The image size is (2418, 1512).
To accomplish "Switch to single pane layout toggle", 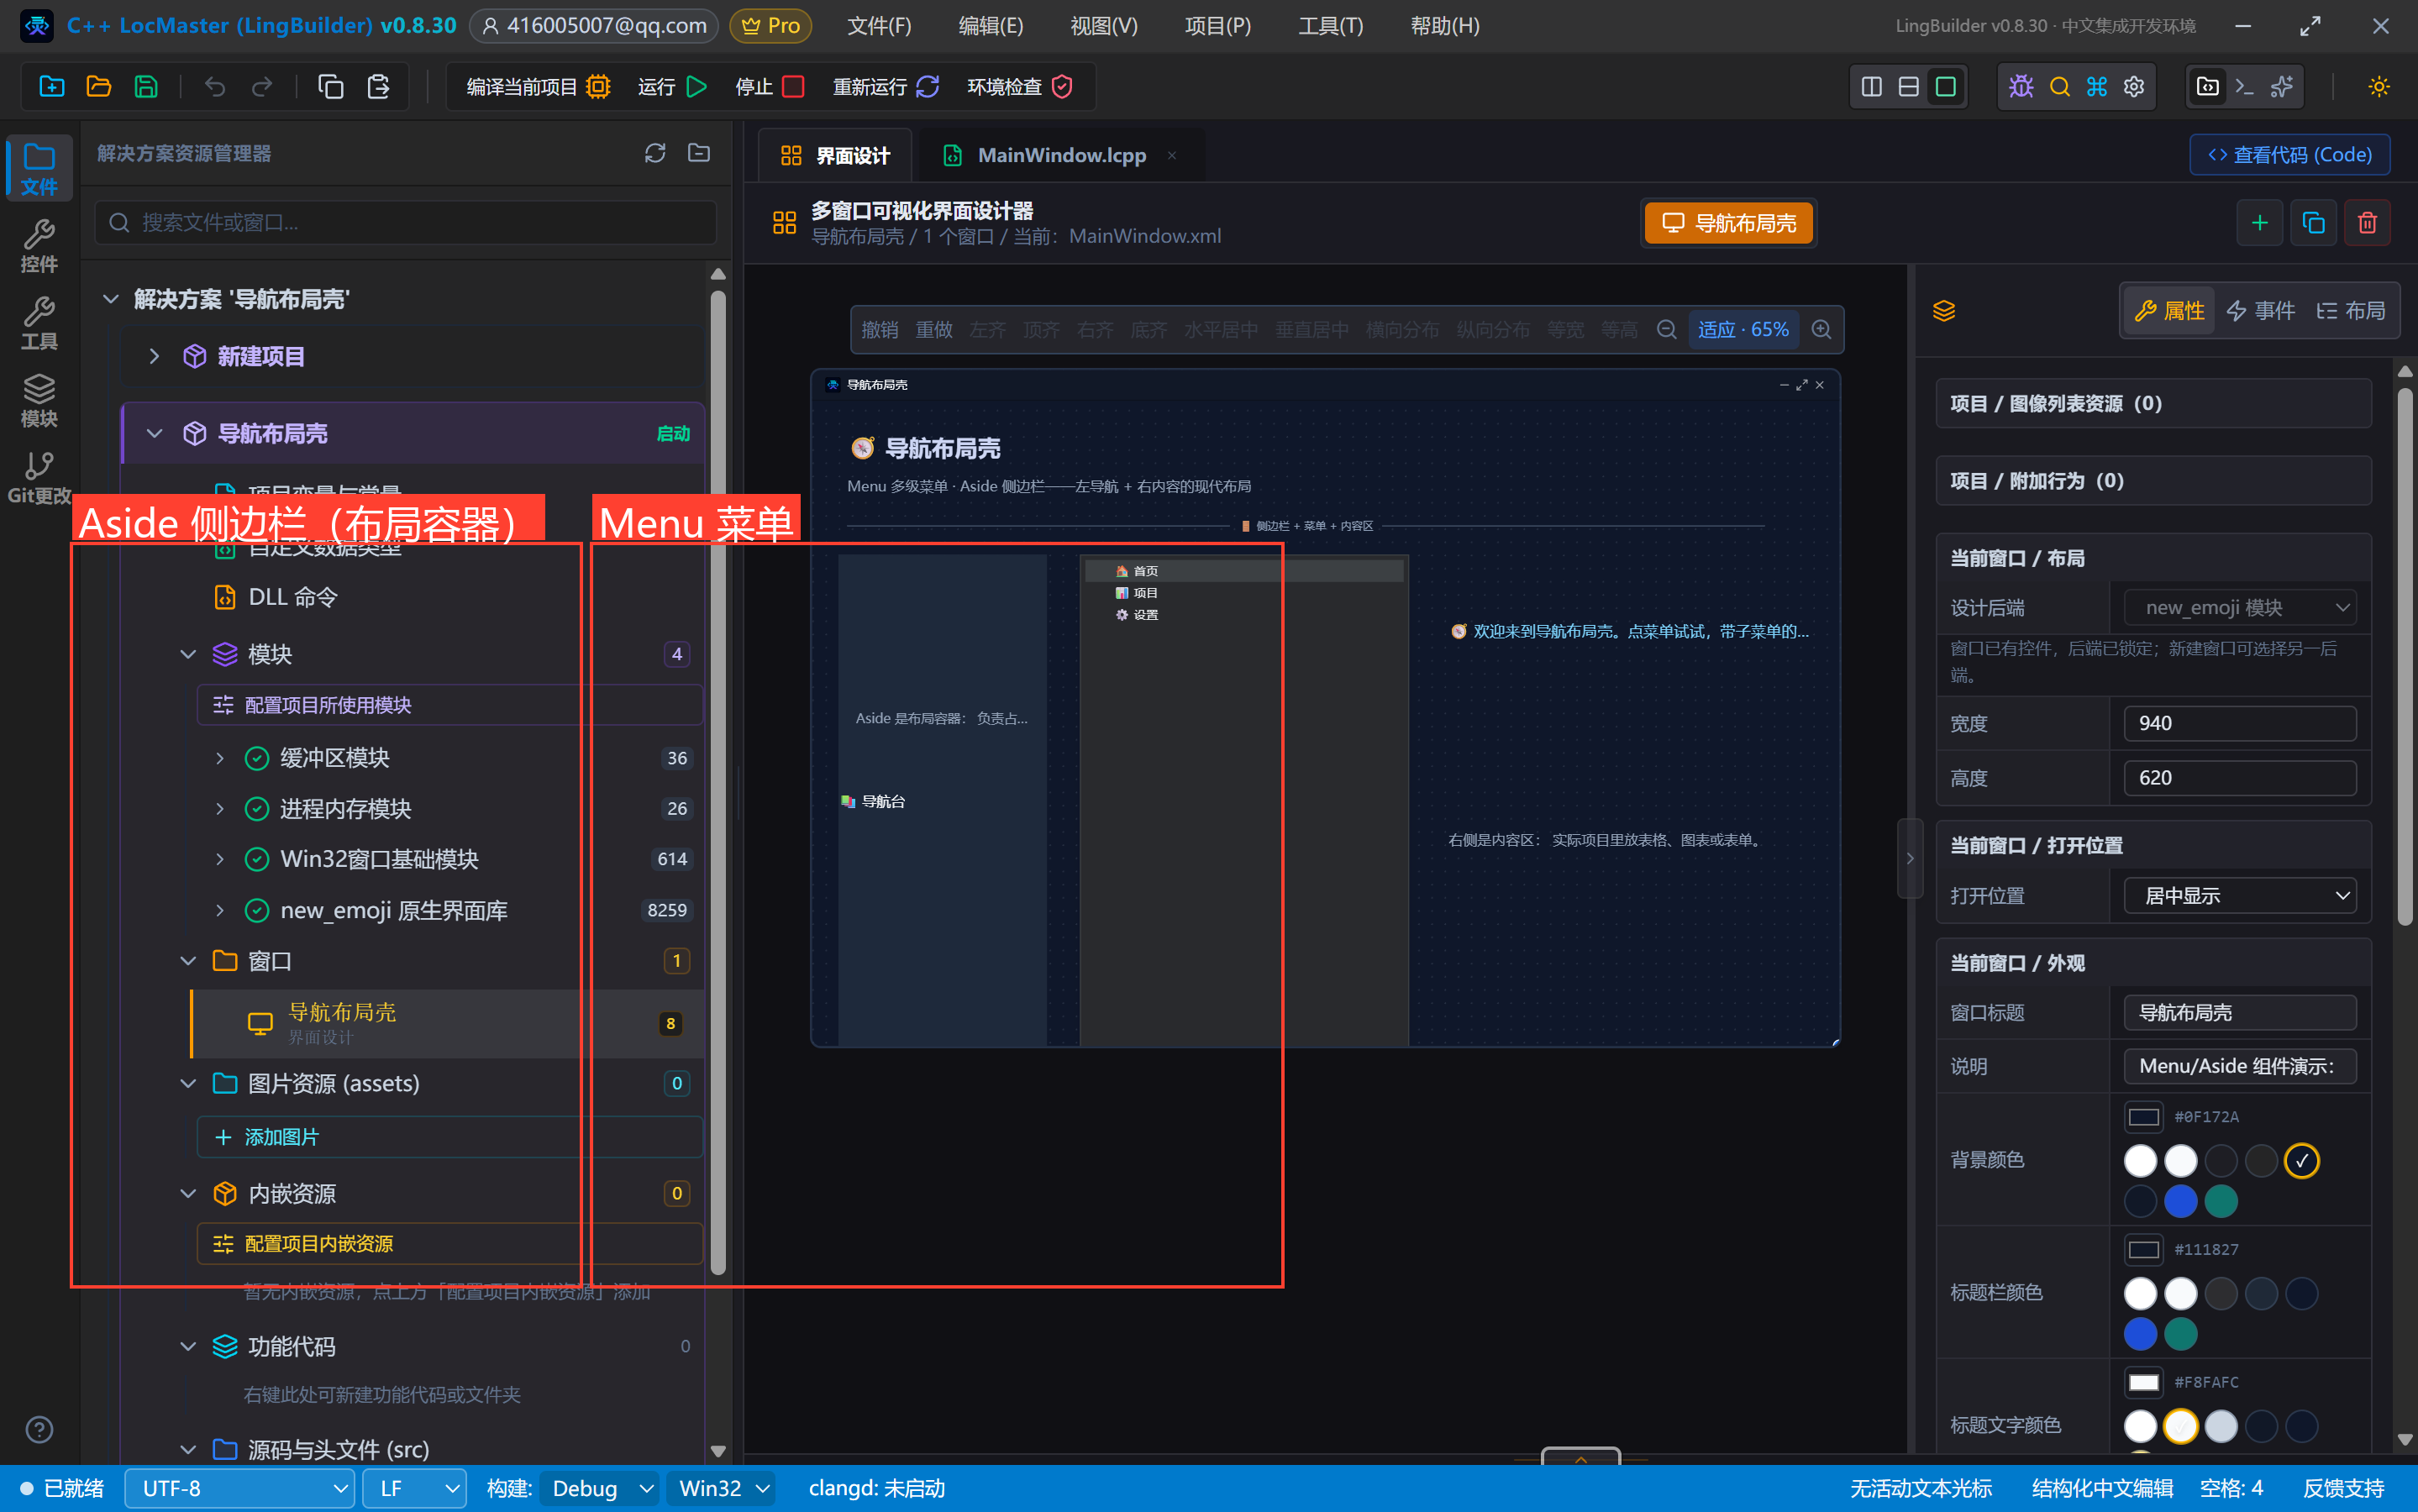I will click(1946, 87).
